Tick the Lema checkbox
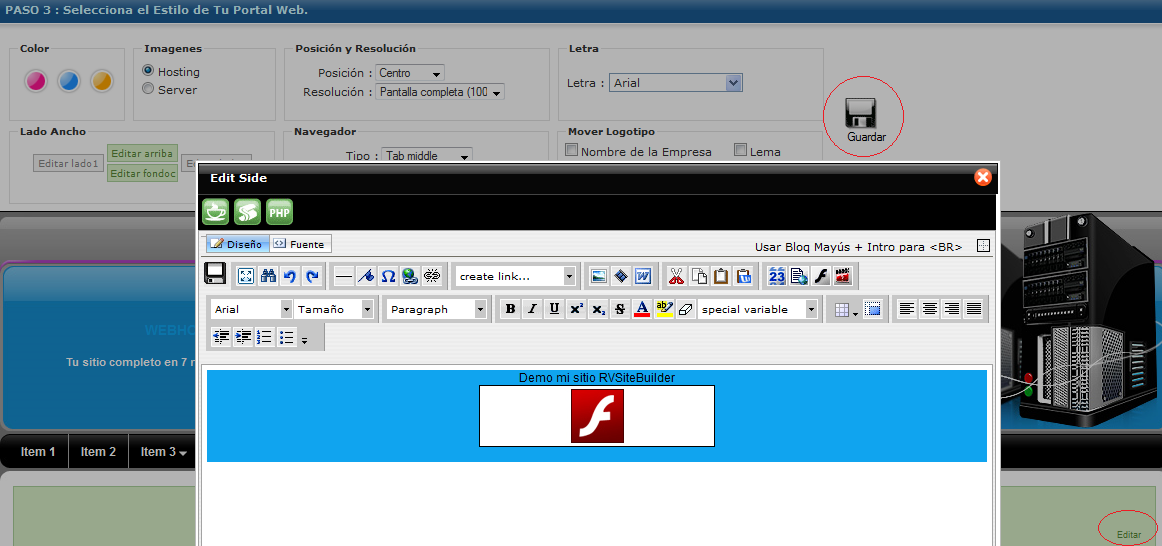 tap(741, 151)
